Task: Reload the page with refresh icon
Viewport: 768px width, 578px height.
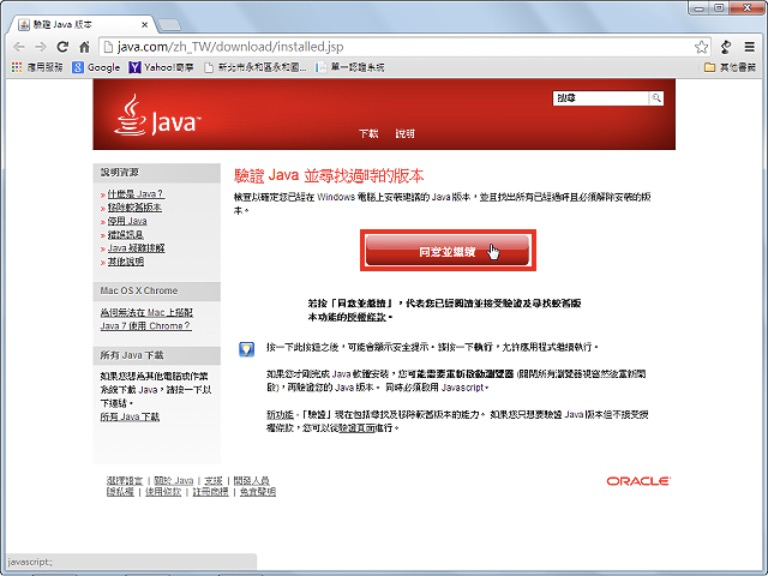Action: [x=62, y=47]
